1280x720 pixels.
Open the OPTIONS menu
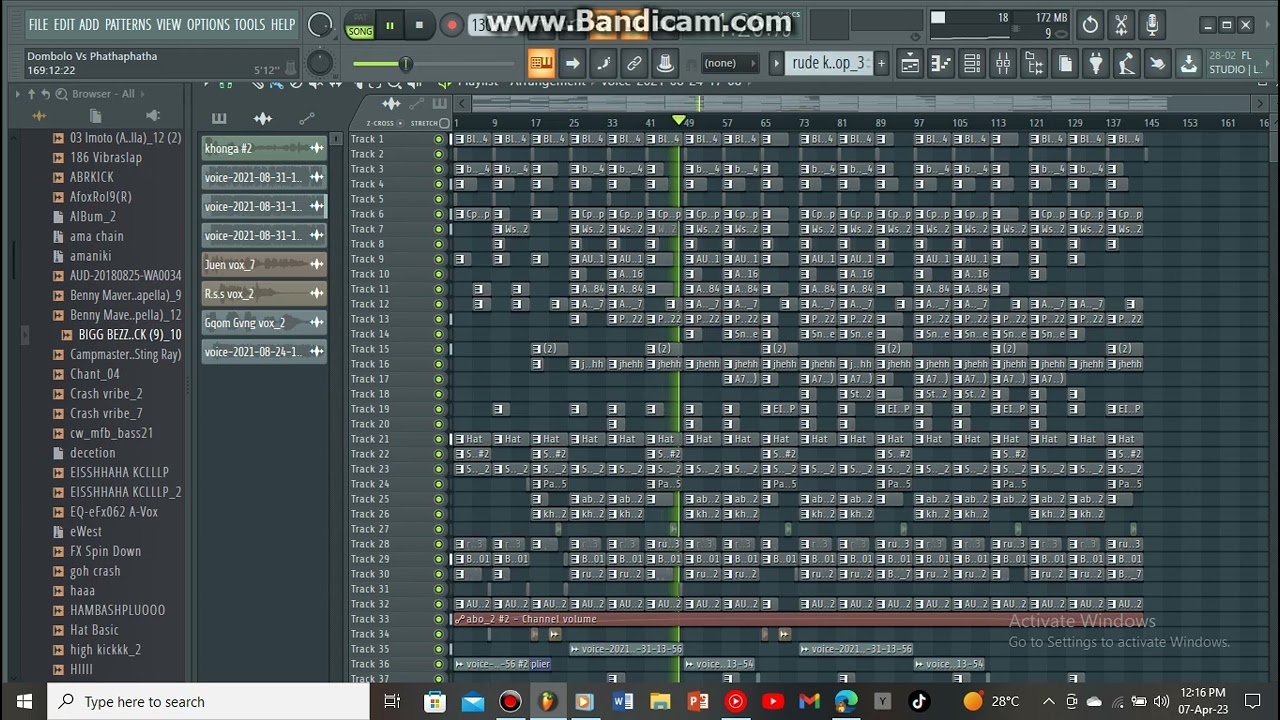(x=208, y=24)
